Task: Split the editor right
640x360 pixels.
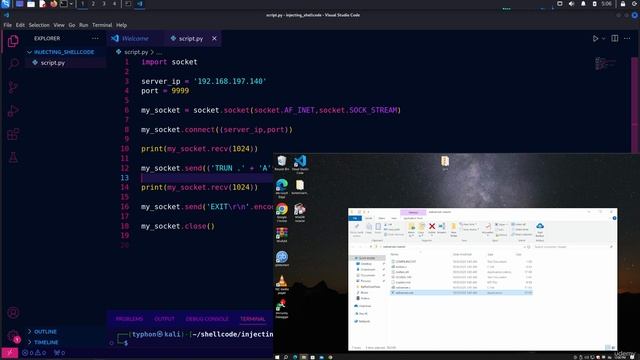Action: 615,38
